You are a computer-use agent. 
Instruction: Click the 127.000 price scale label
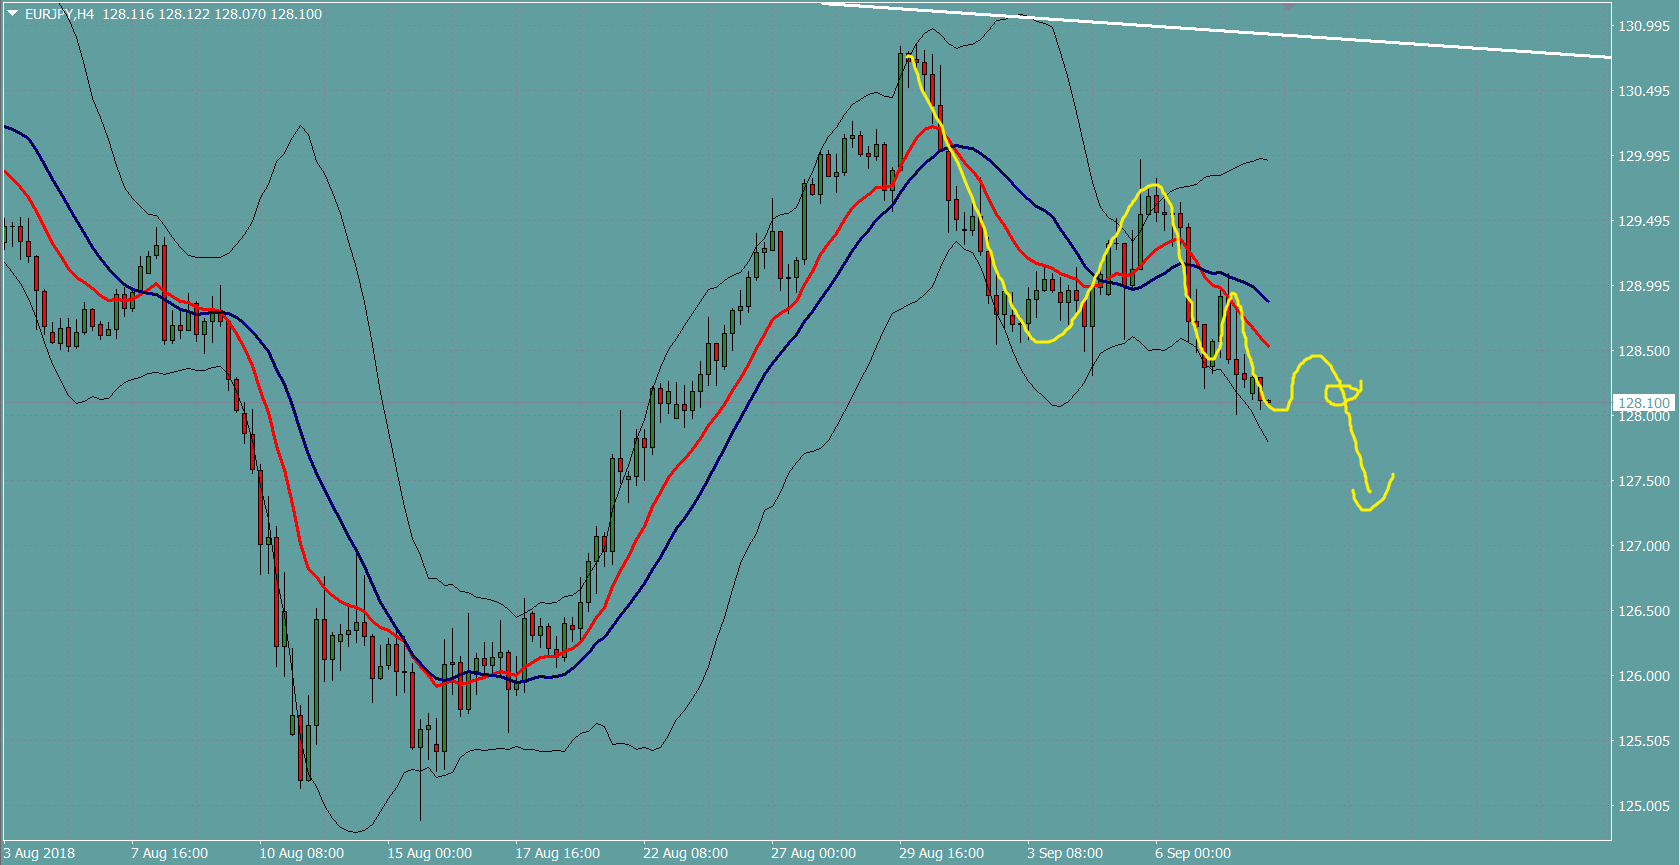1643,546
